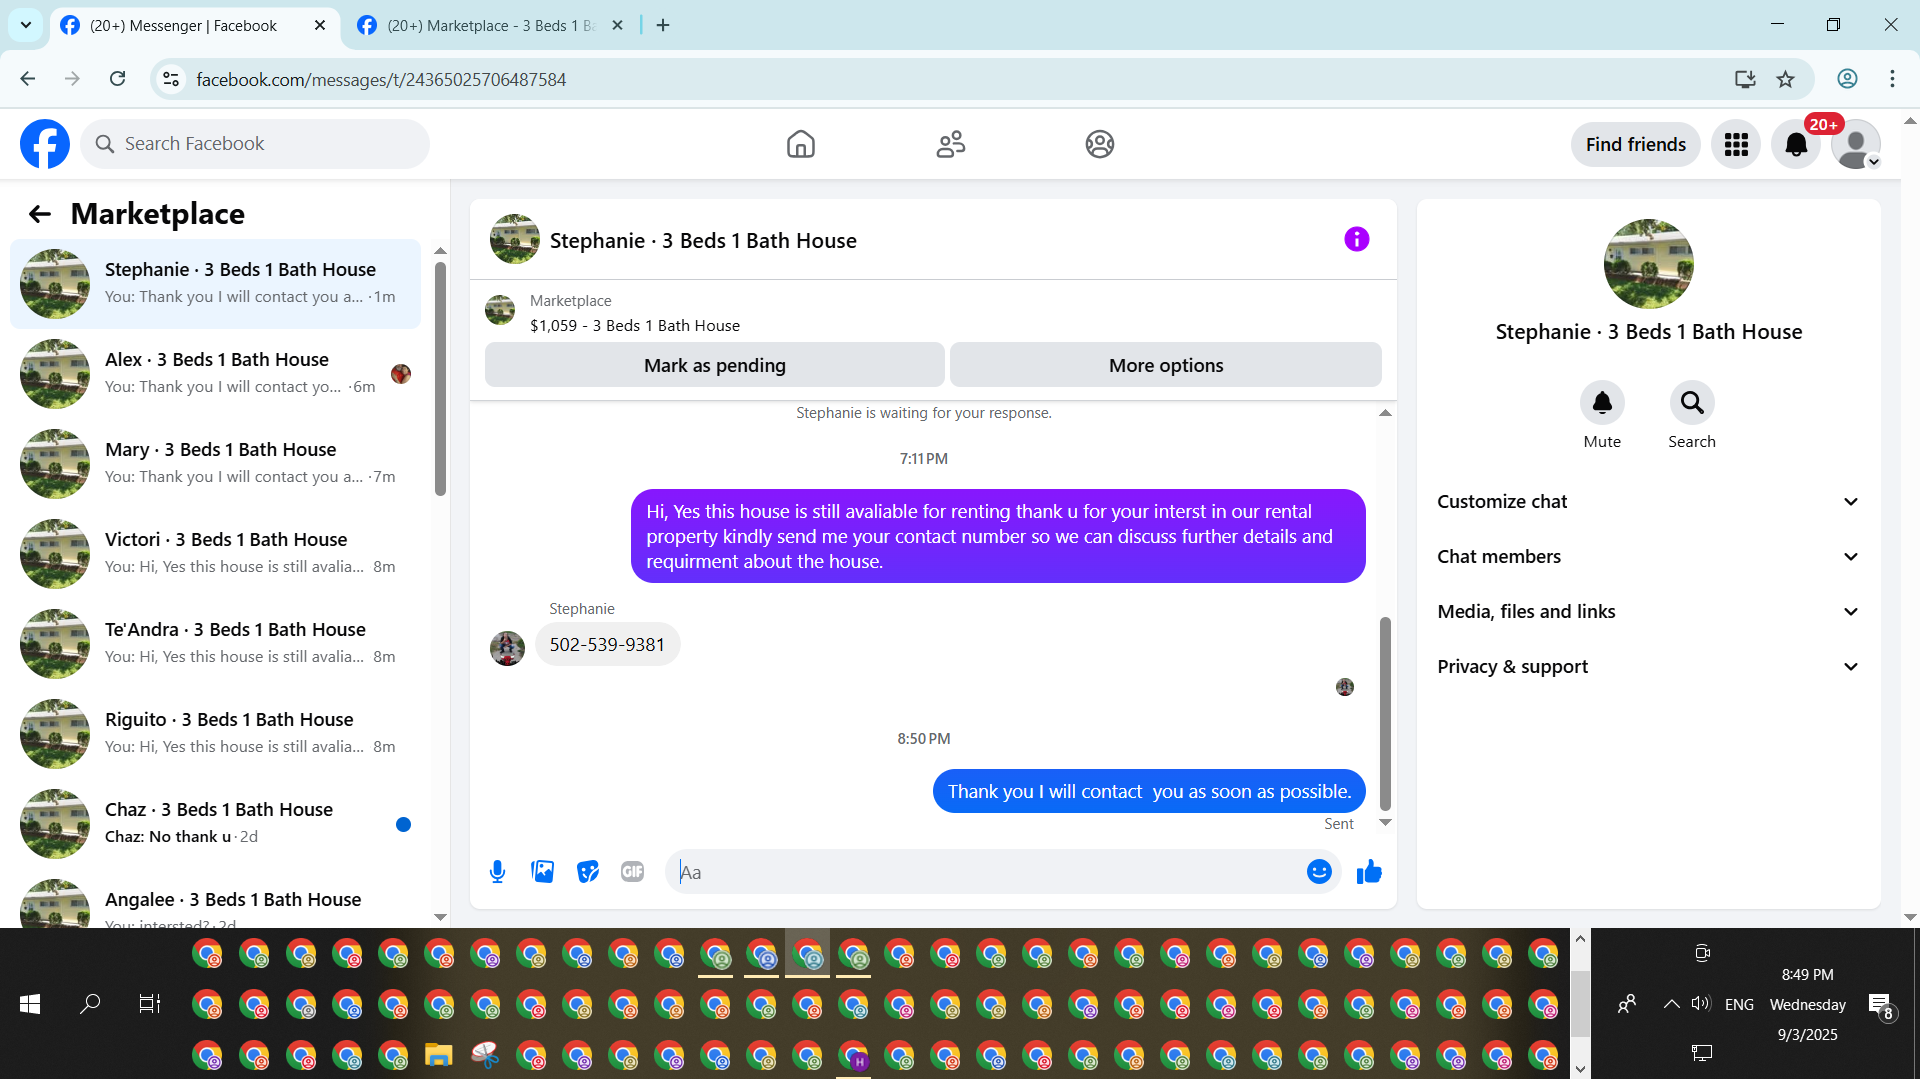Close the Marketplace - 3 Beds tab
1920x1079 pixels.
(618, 25)
